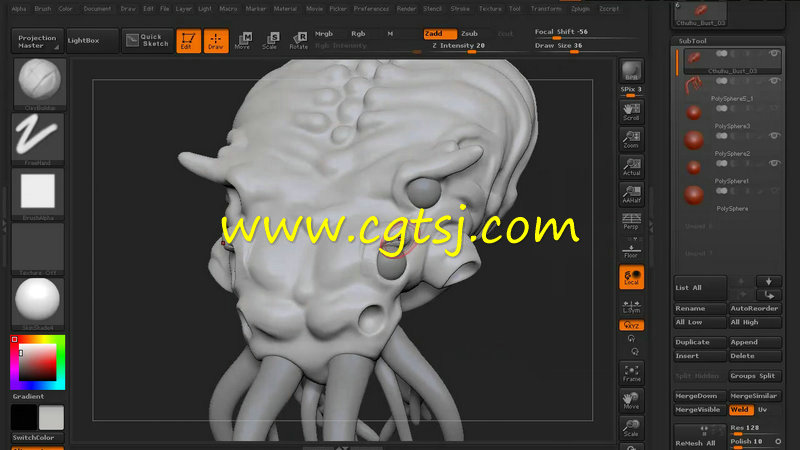
Task: Toggle Local transformations button
Action: pyautogui.click(x=631, y=277)
